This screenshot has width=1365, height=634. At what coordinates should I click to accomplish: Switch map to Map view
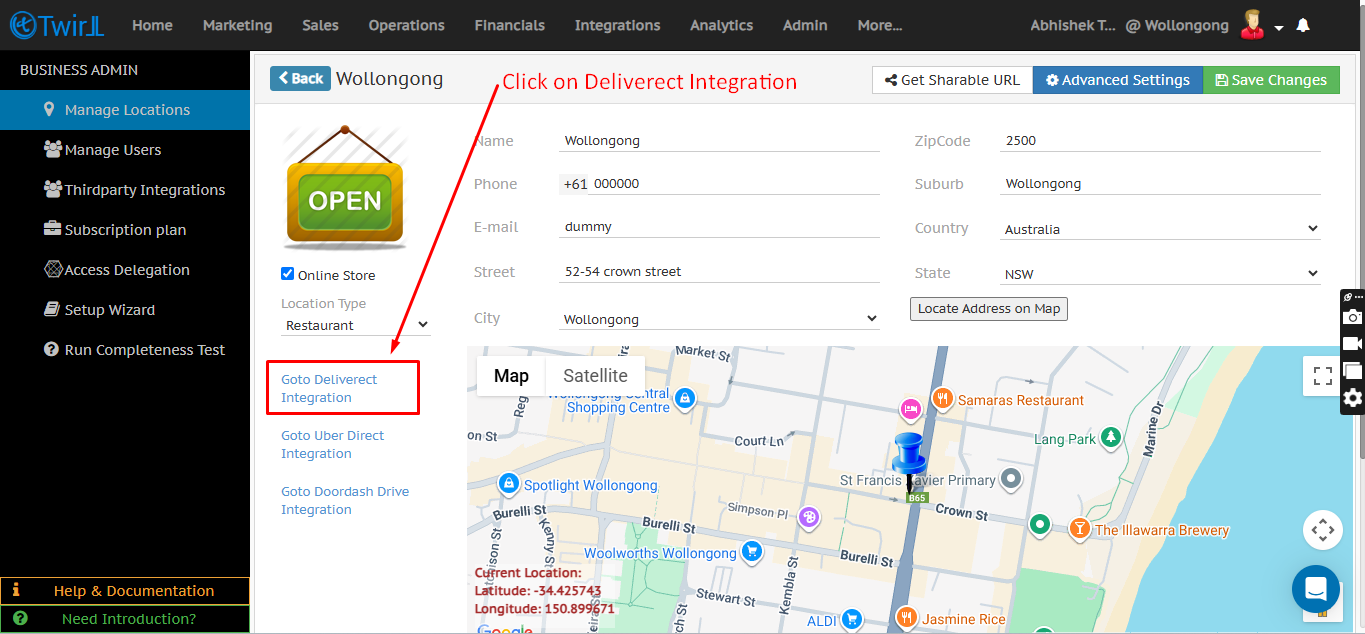(x=511, y=376)
